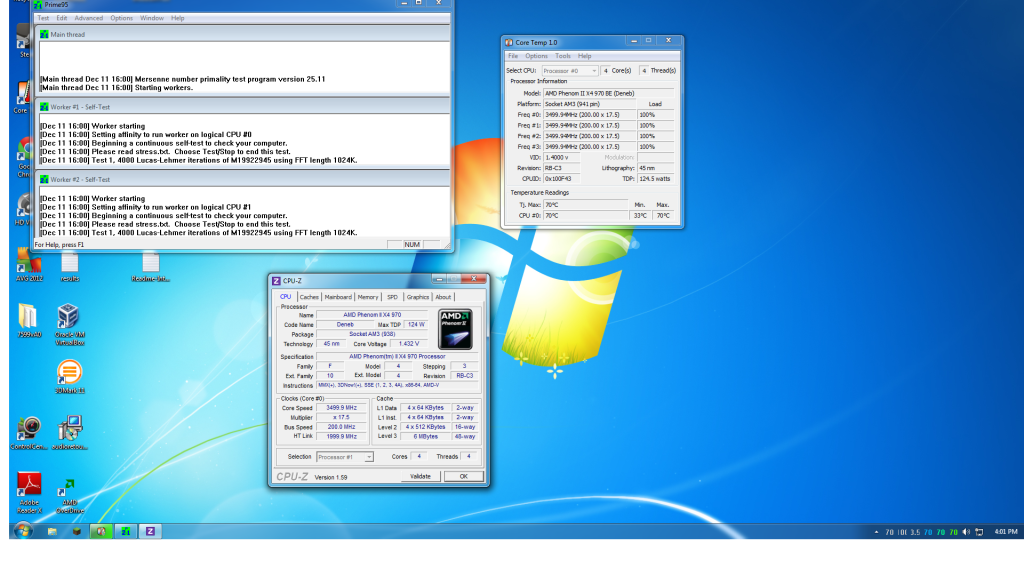Open the volume control in system tray
1024x576 pixels.
pos(966,532)
